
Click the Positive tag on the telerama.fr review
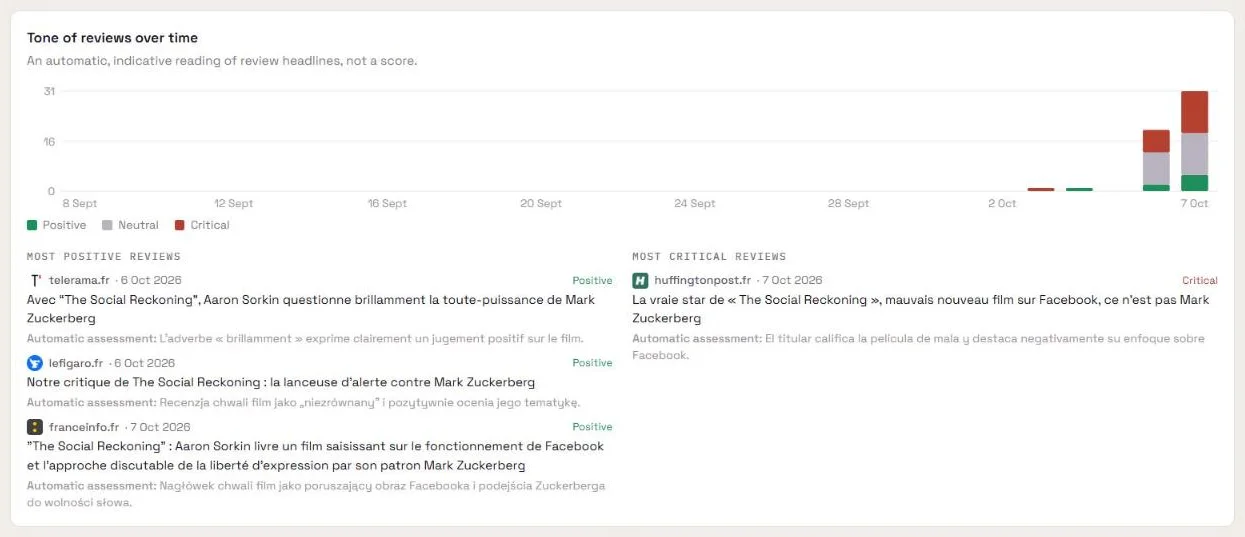click(x=592, y=281)
